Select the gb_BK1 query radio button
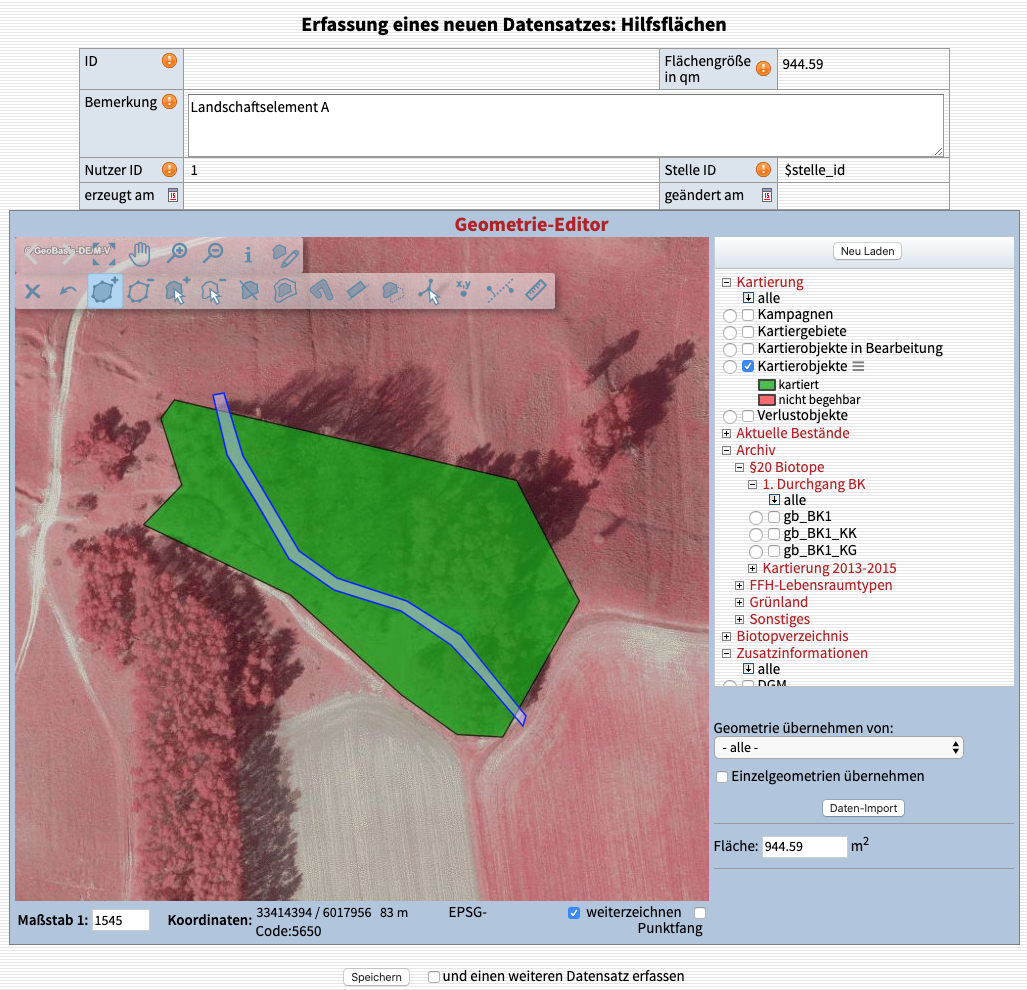Image resolution: width=1027 pixels, height=990 pixels. pos(756,517)
